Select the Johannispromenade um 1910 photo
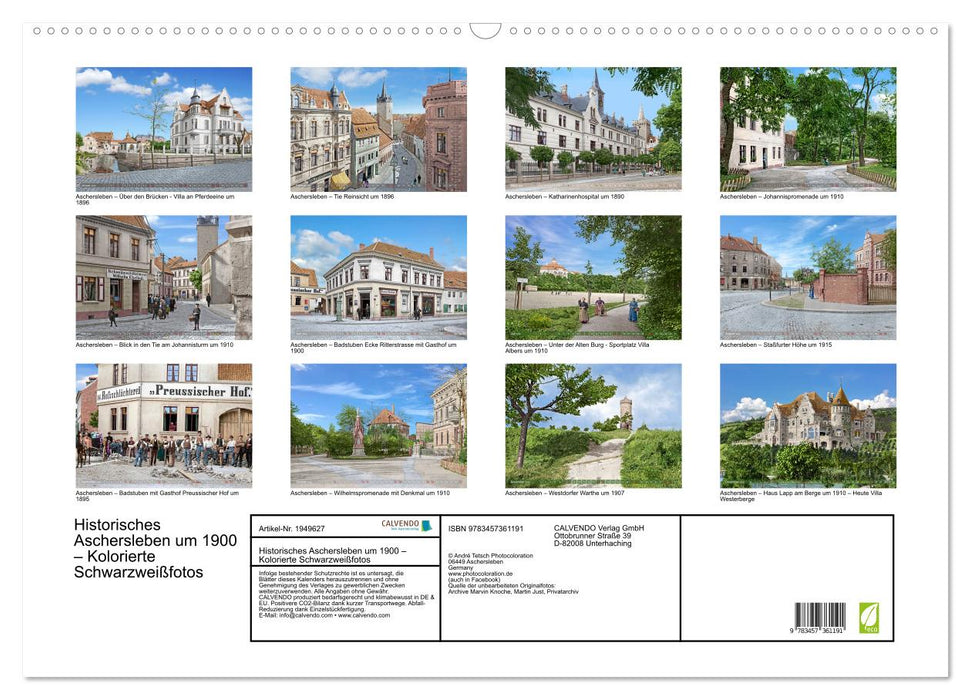The width and height of the screenshot is (971, 700). 808,128
